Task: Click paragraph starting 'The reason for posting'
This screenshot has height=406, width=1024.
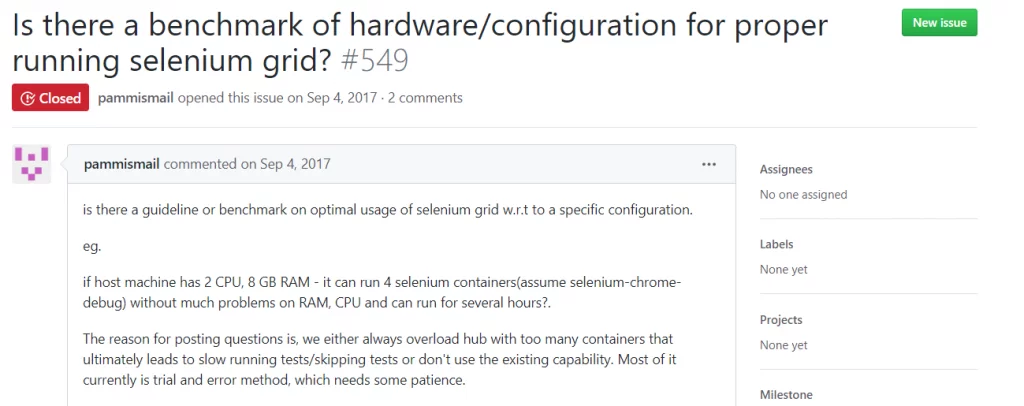Action: [378, 360]
